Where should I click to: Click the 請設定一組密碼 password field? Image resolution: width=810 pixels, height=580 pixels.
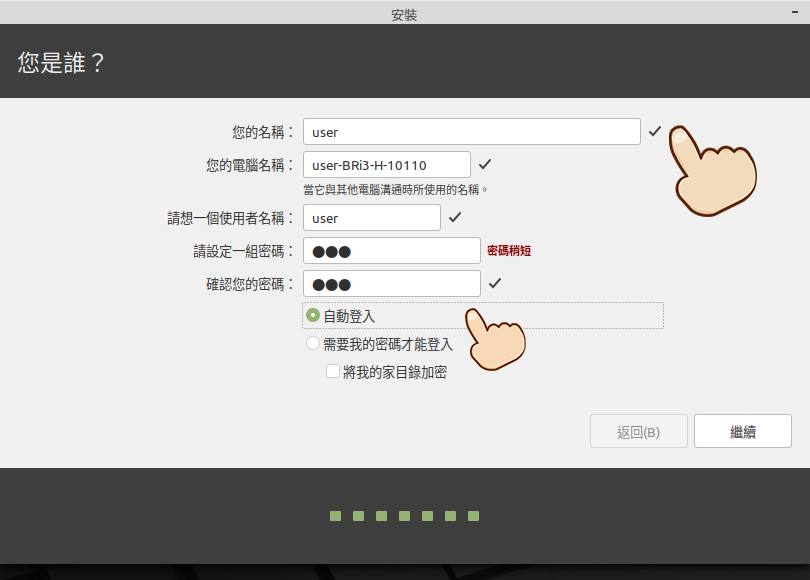coord(392,251)
